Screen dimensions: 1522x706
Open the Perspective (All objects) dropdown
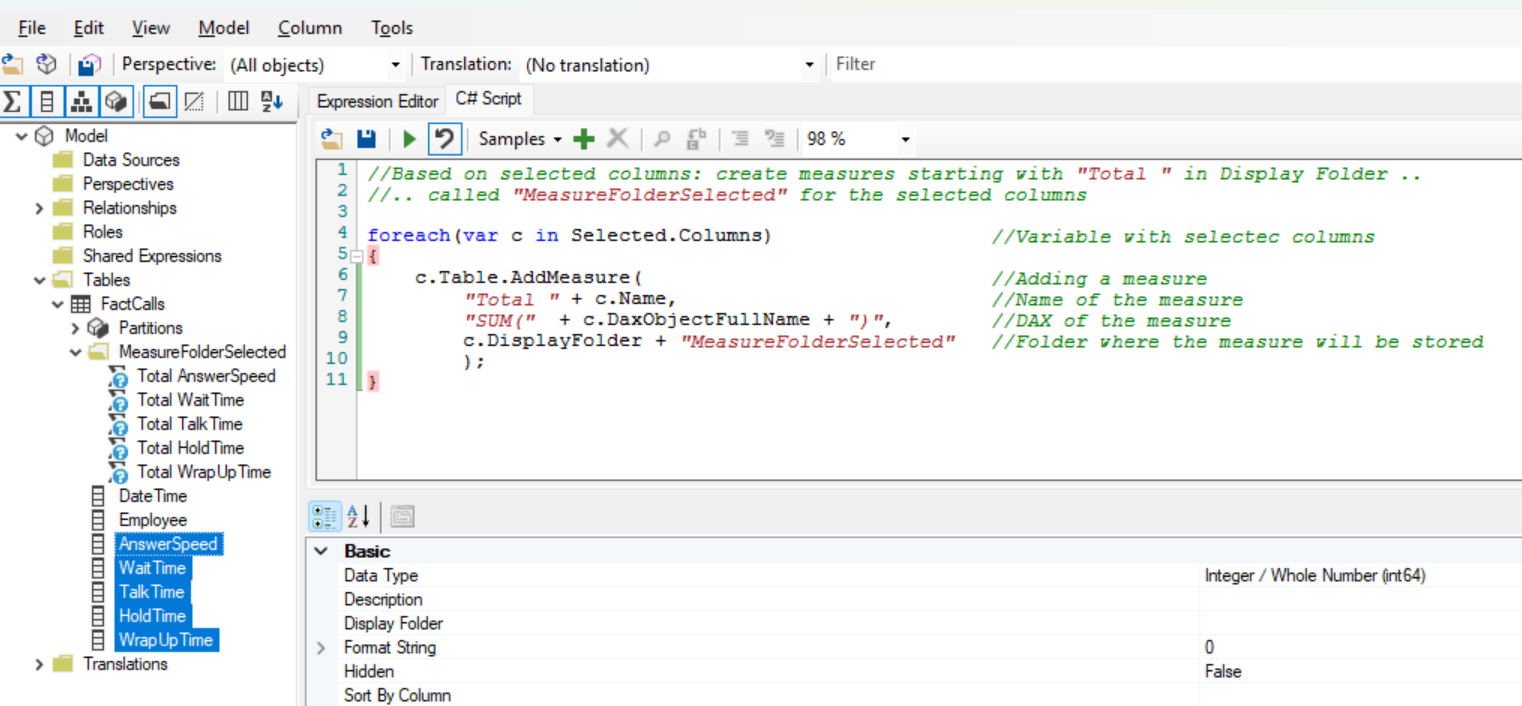(395, 65)
